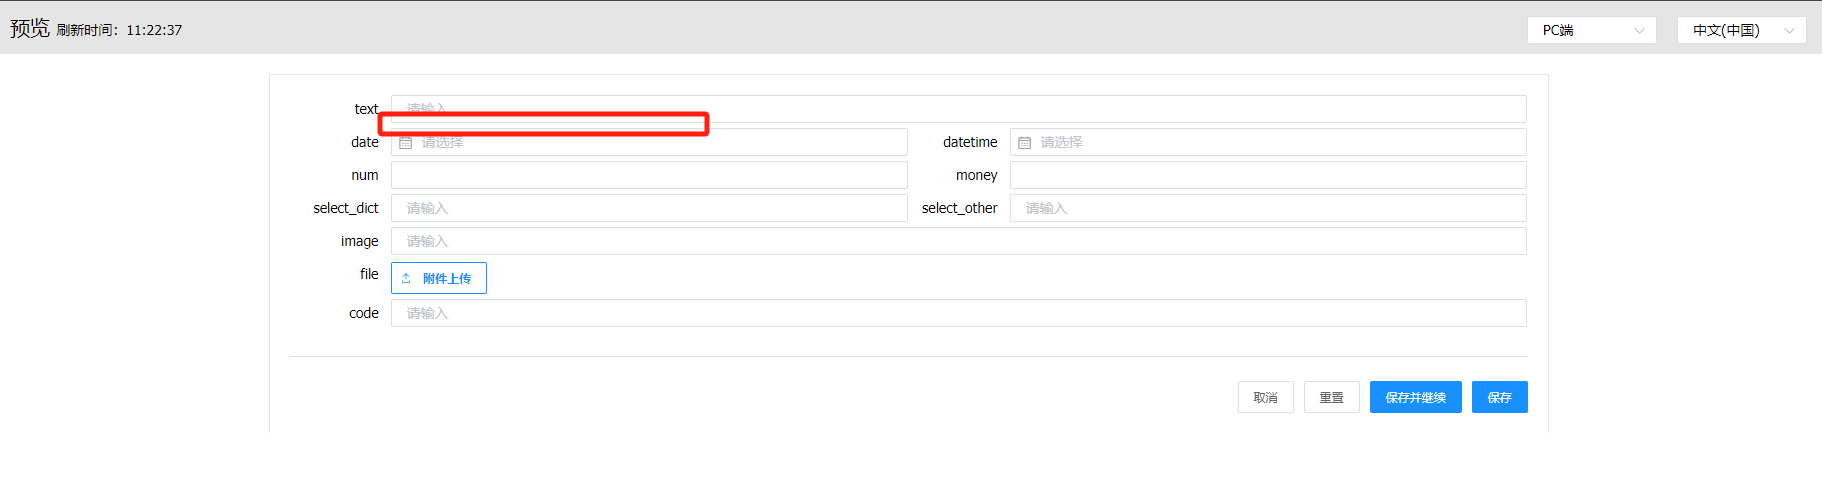Screen dimensions: 1822x486
Task: Click the calendar icon in the date field
Action: pyautogui.click(x=405, y=143)
